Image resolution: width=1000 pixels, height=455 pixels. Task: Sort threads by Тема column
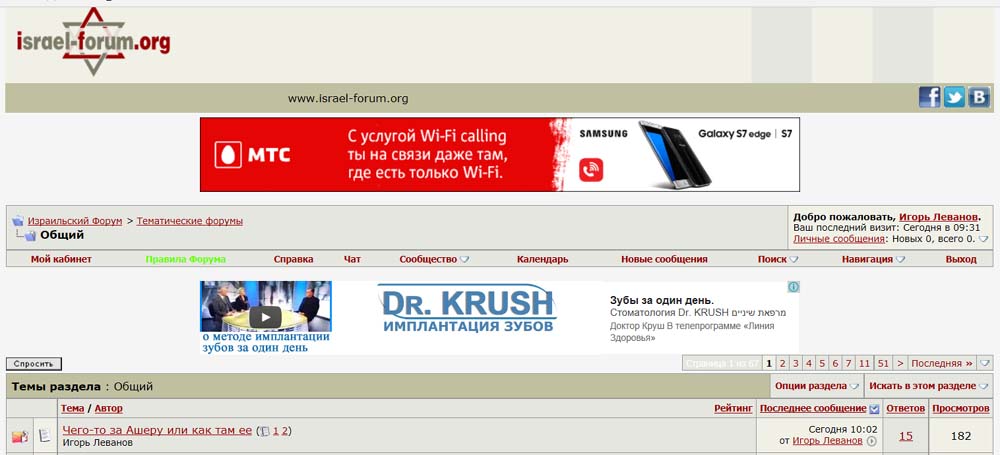pos(72,408)
